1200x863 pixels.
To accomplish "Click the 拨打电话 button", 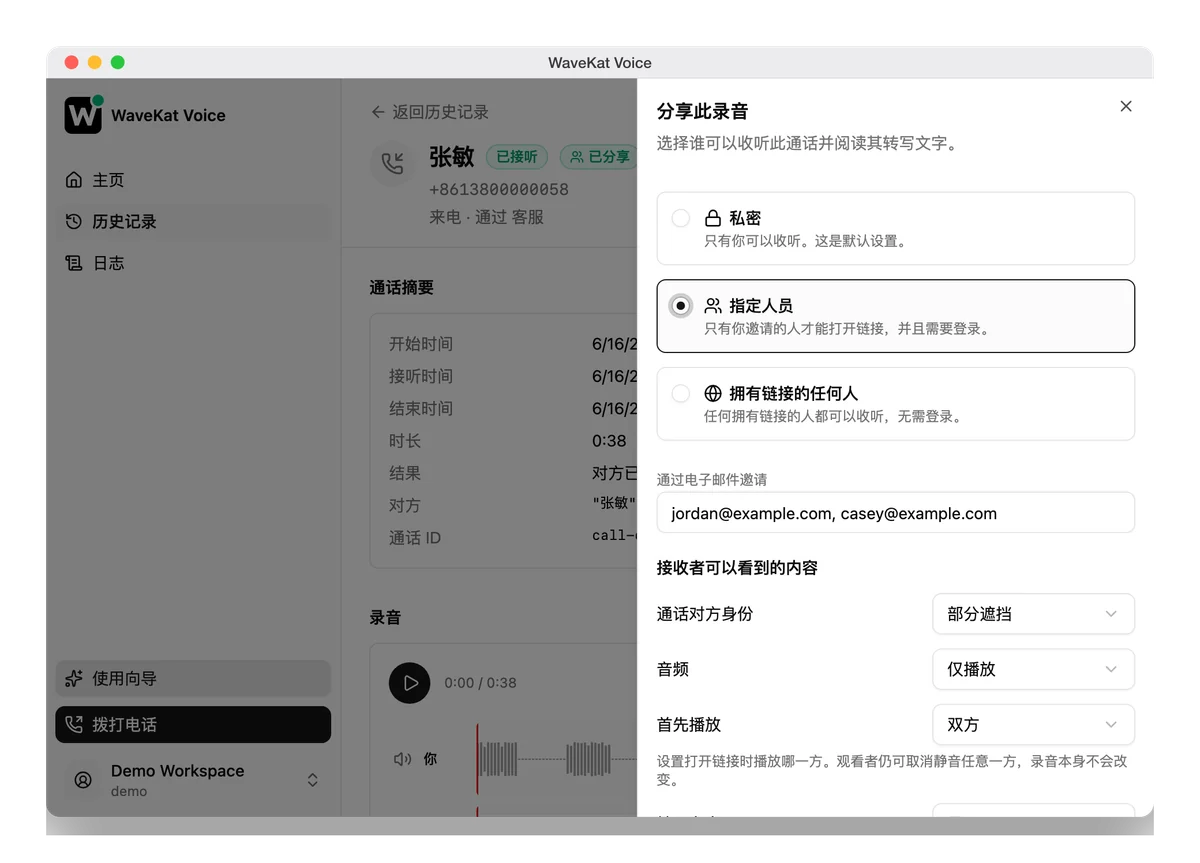I will tap(193, 725).
